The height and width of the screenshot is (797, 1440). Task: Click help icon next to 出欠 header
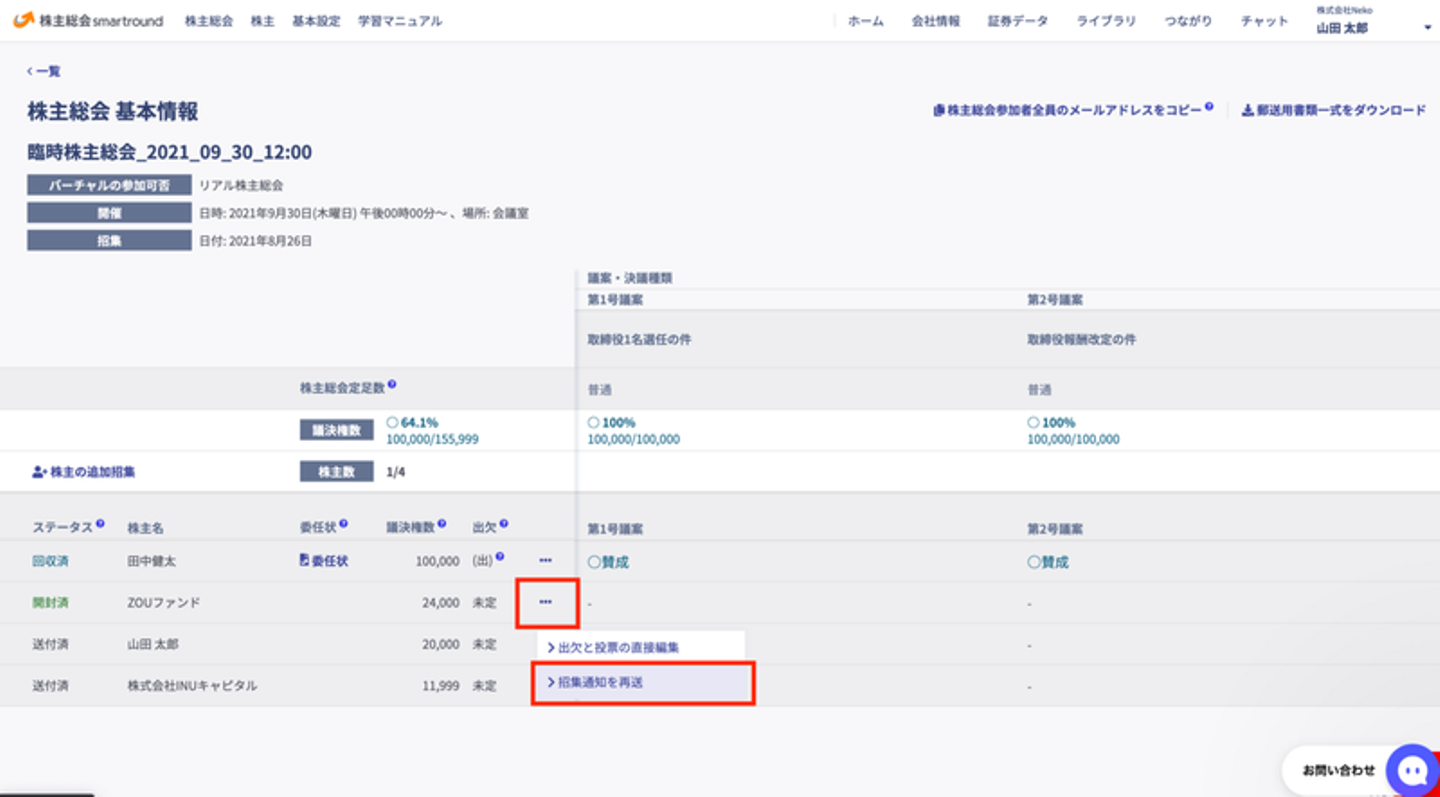coord(504,523)
